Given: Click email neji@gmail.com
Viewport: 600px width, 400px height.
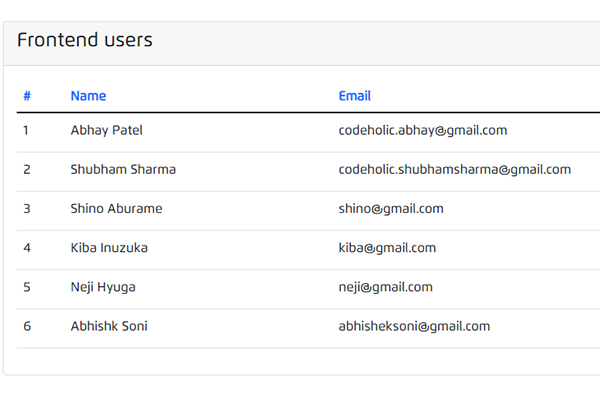Looking at the screenshot, I should pyautogui.click(x=386, y=287).
